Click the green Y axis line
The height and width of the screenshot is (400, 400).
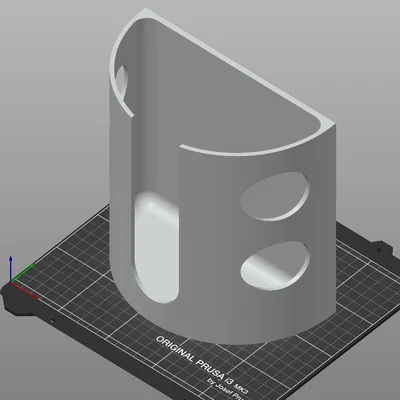pos(23,273)
